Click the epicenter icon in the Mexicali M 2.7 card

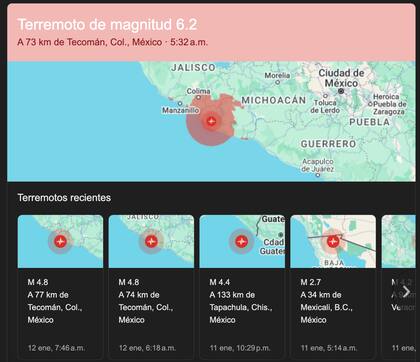333,241
